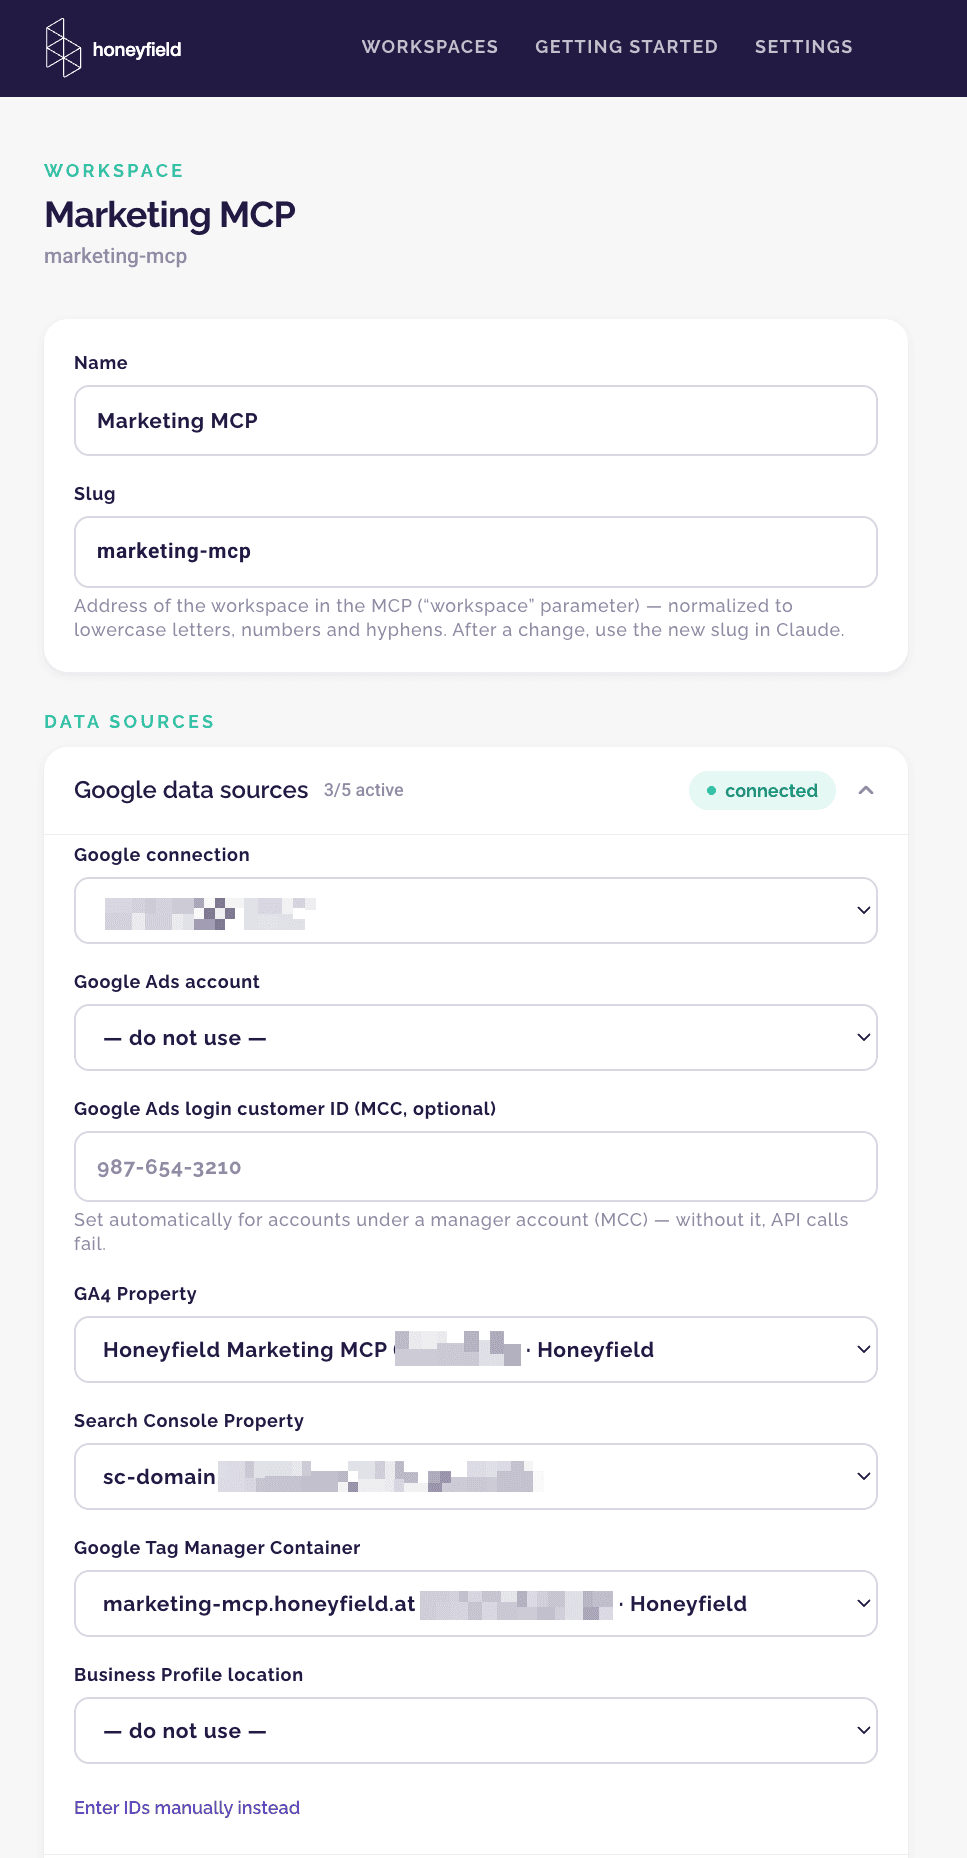Focus the Google Ads login customer ID field
This screenshot has height=1858, width=967.
click(476, 1167)
